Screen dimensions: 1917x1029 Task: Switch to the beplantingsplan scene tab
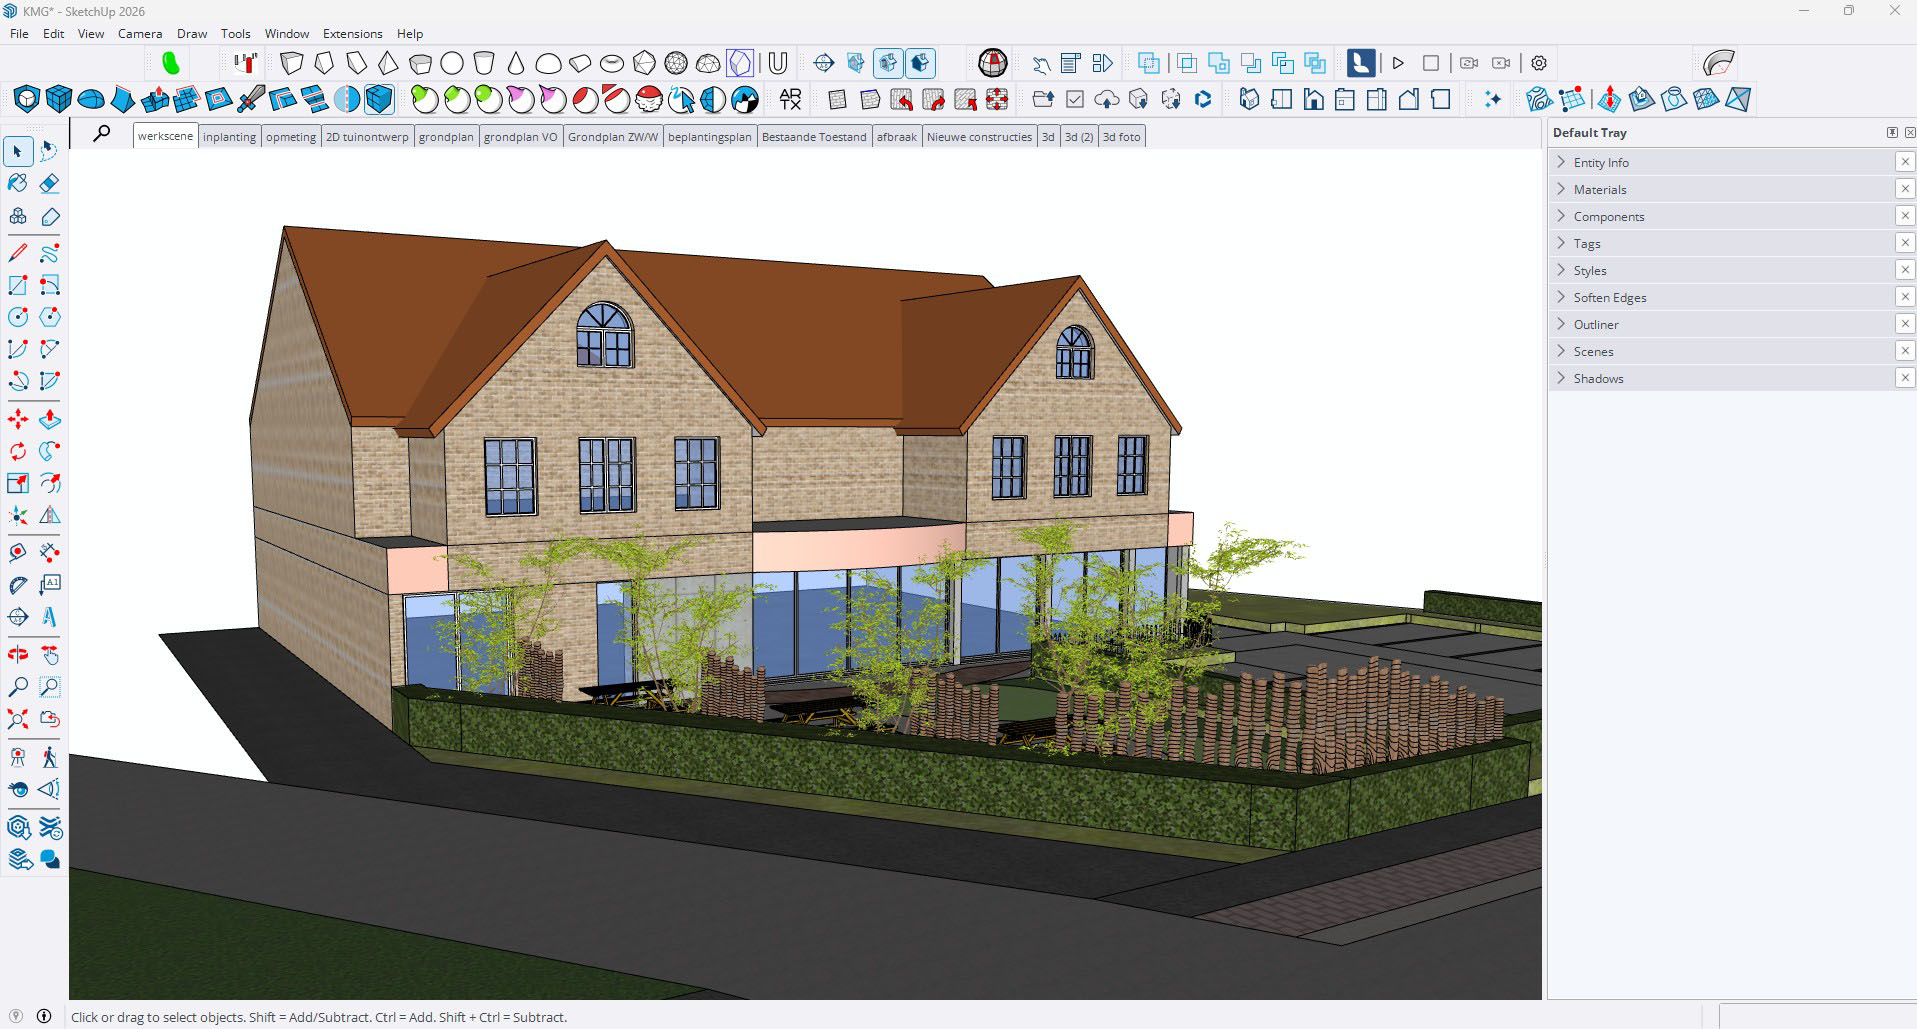[x=709, y=137]
